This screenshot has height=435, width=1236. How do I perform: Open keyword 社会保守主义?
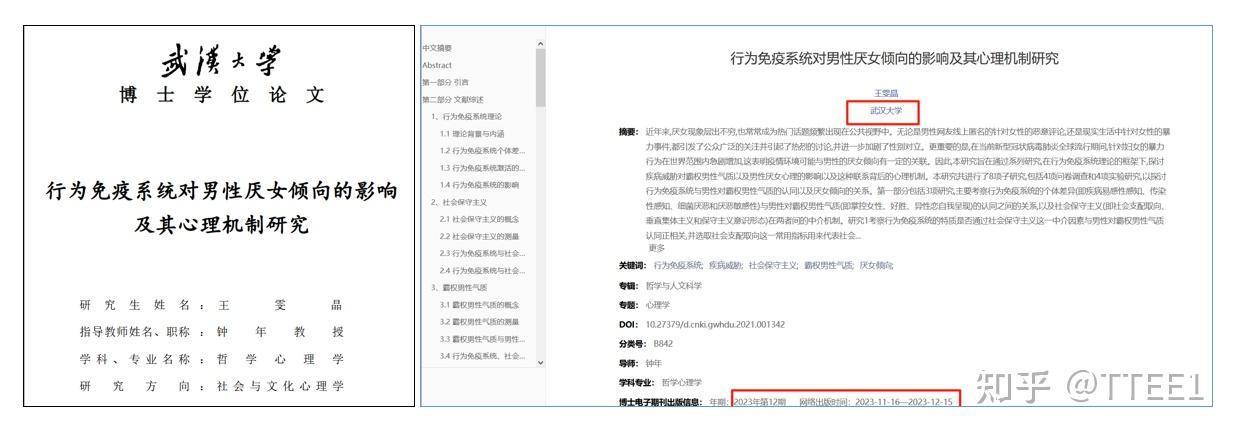[773, 265]
